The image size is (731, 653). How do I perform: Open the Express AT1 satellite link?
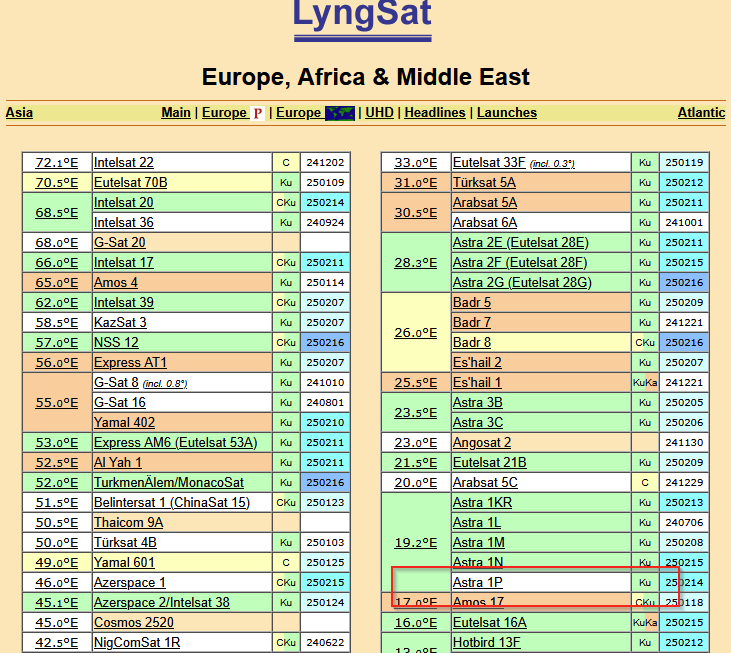[130, 363]
